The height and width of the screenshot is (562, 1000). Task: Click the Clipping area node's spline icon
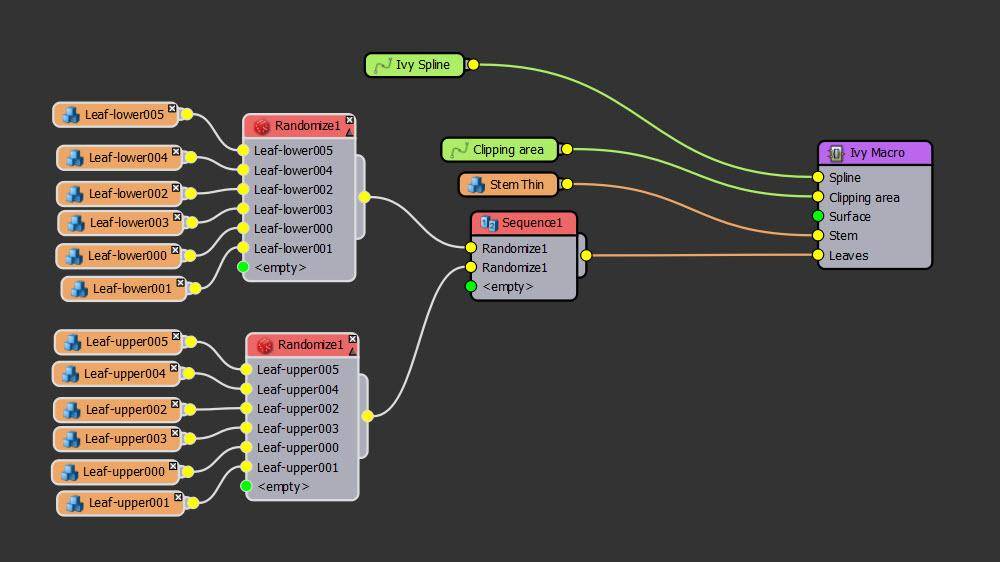coord(458,150)
